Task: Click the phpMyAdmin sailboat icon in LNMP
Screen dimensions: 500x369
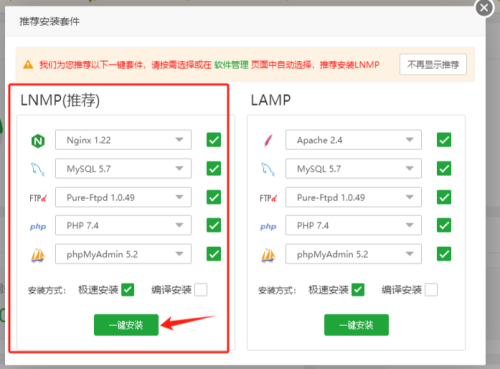Action: [x=38, y=255]
